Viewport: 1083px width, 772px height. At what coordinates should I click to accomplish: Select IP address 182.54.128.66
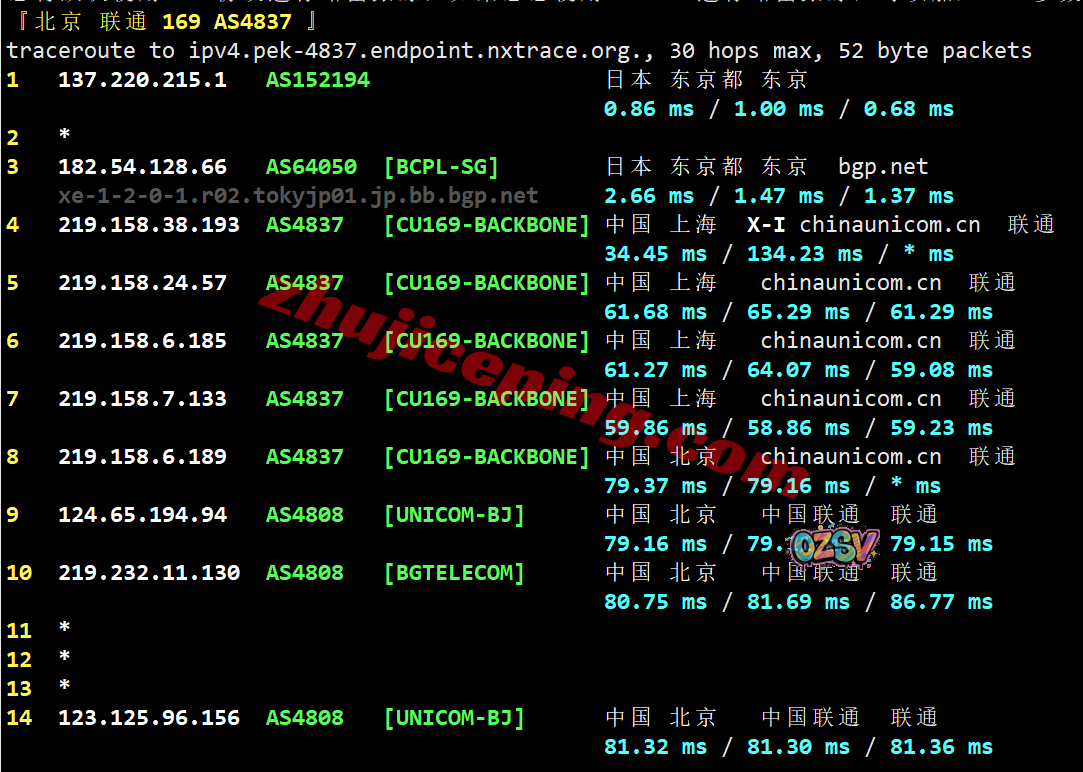[x=142, y=167]
